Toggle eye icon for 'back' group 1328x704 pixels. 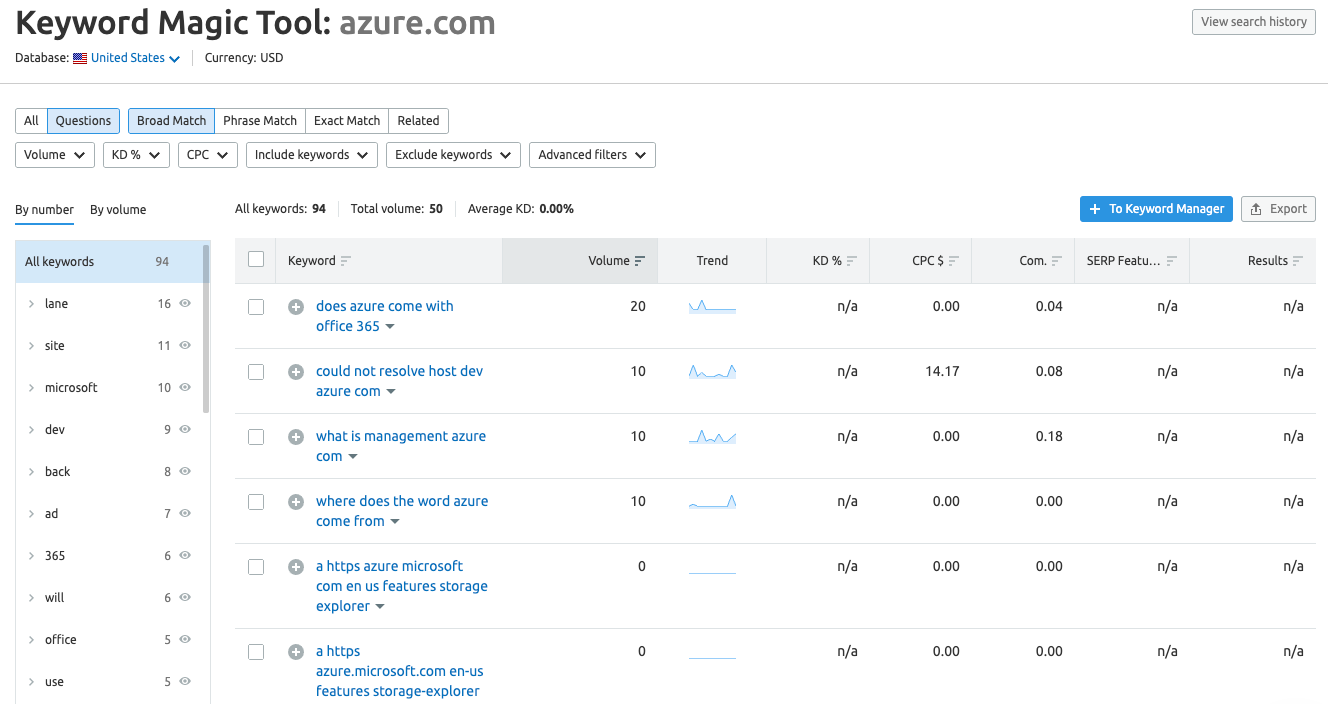pos(185,472)
